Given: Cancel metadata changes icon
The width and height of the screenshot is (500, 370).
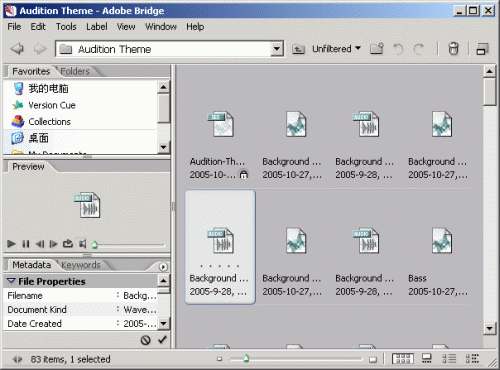Looking at the screenshot, I should tap(145, 340).
